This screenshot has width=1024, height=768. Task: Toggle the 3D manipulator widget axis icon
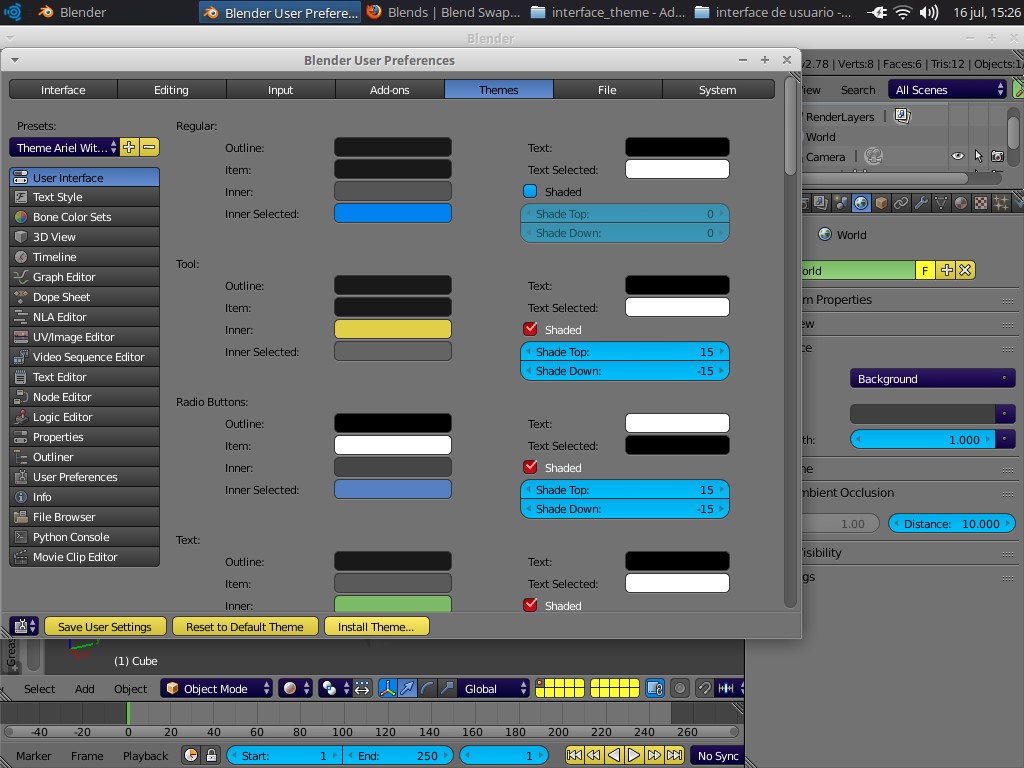pos(388,688)
